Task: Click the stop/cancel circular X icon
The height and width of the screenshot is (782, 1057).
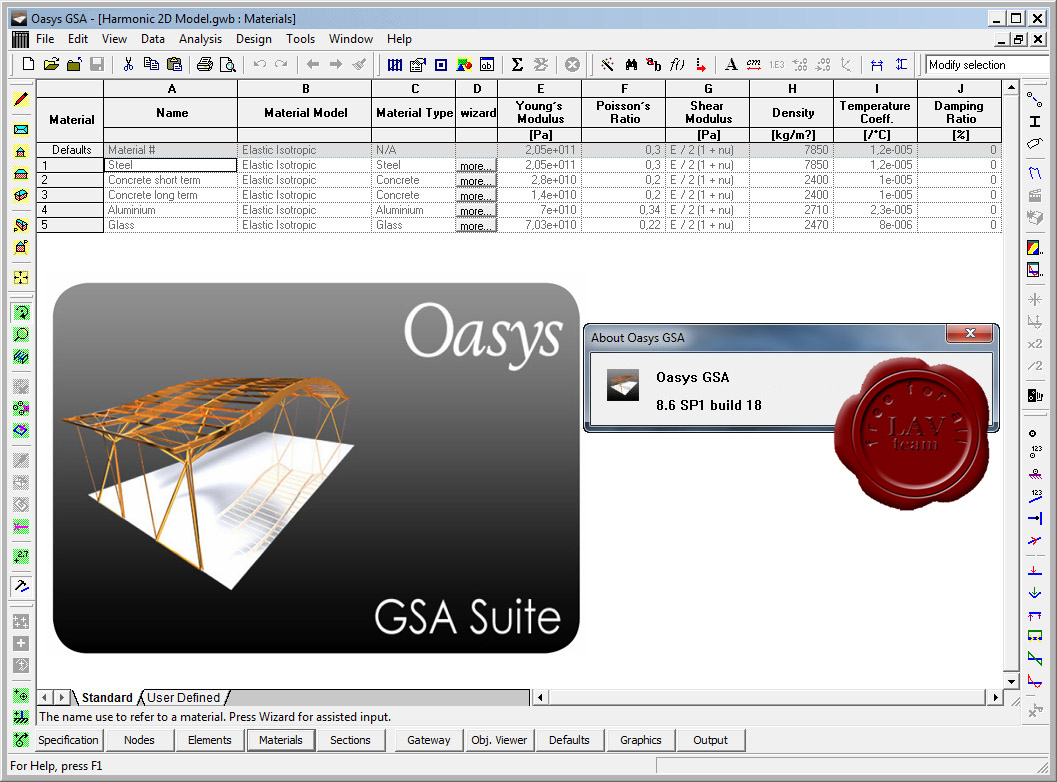Action: [x=572, y=65]
